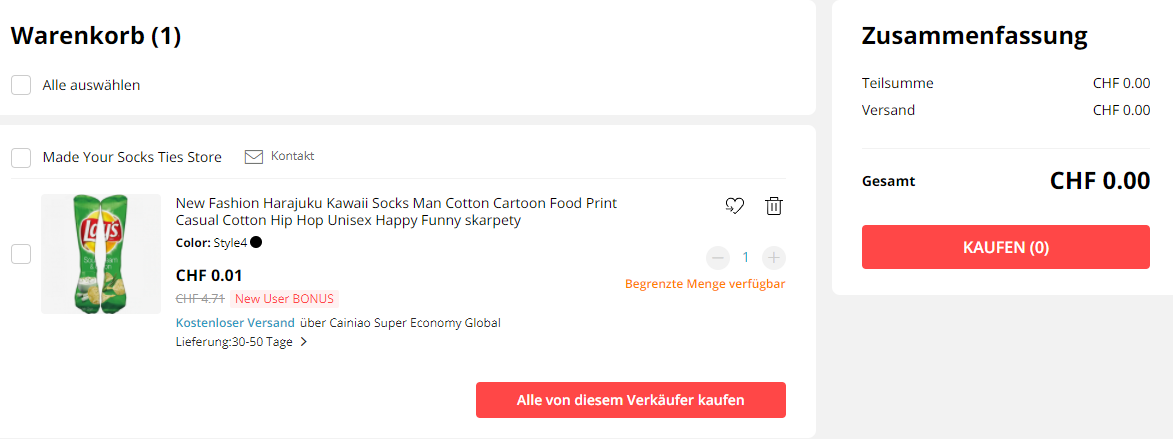Open the Made Your Socks Ties Store page

pos(132,158)
